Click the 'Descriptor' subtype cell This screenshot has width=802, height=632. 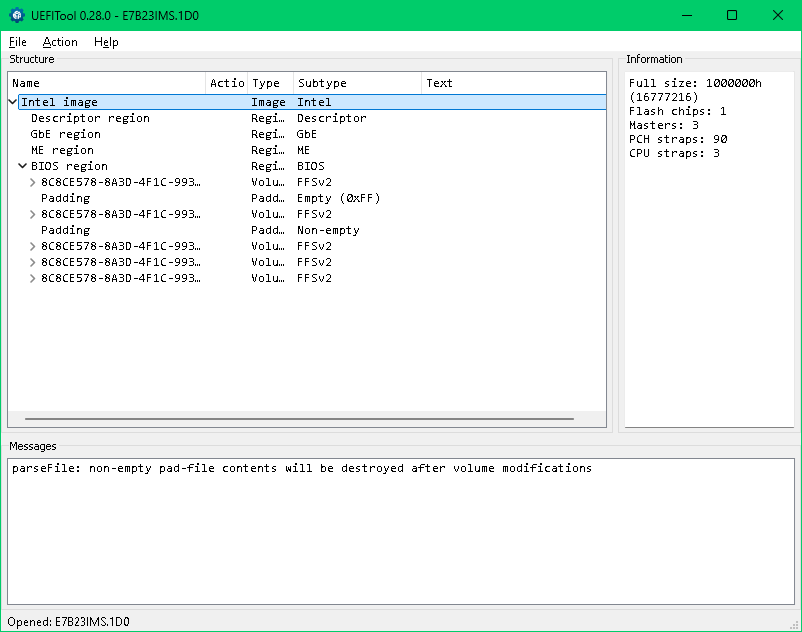pos(331,118)
